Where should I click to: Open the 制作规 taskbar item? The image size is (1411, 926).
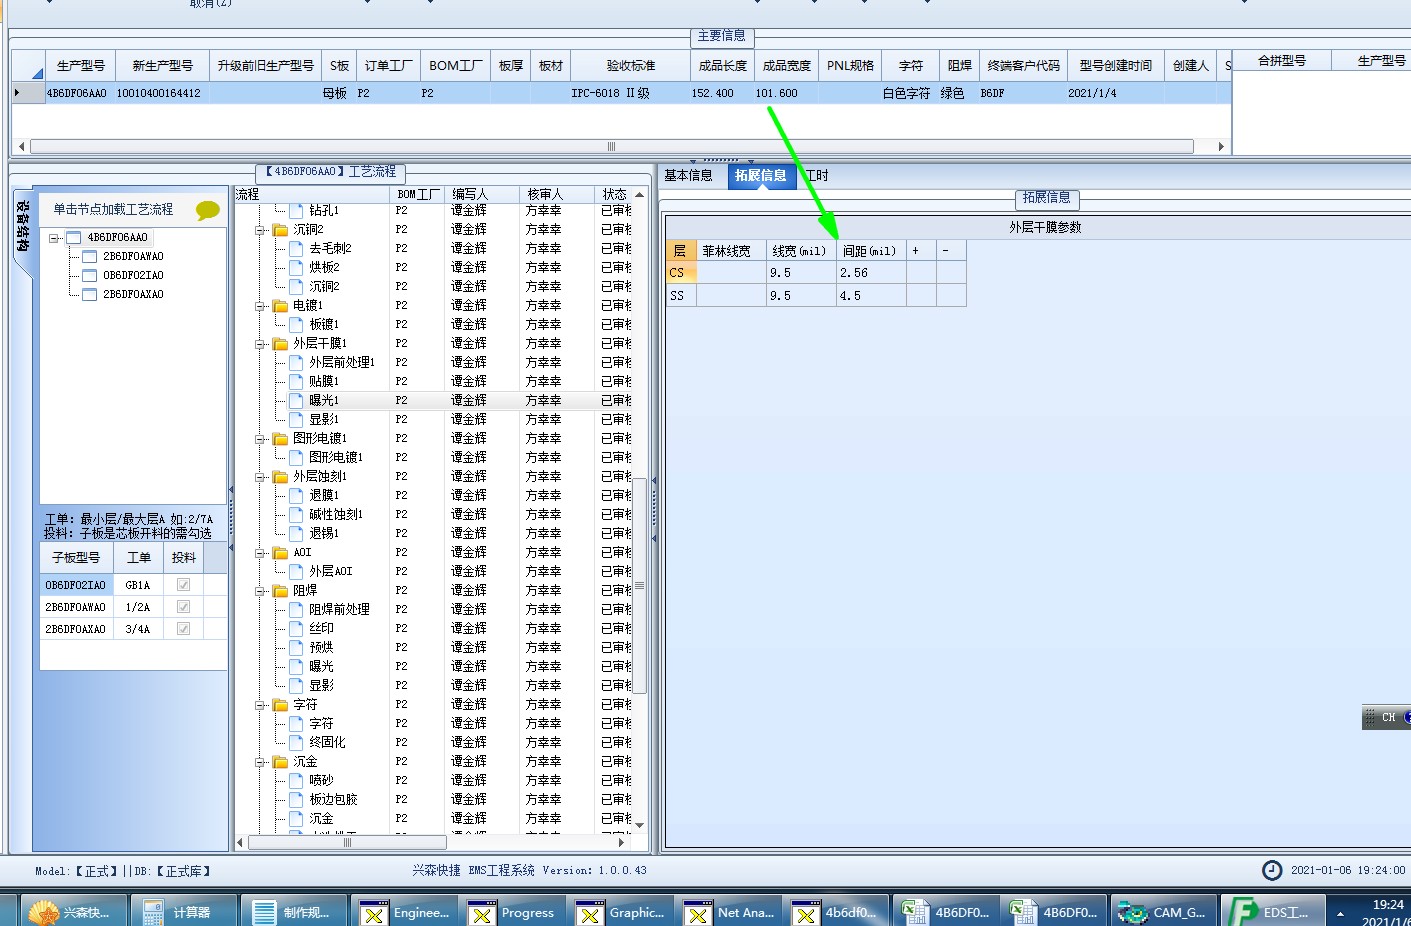(295, 912)
